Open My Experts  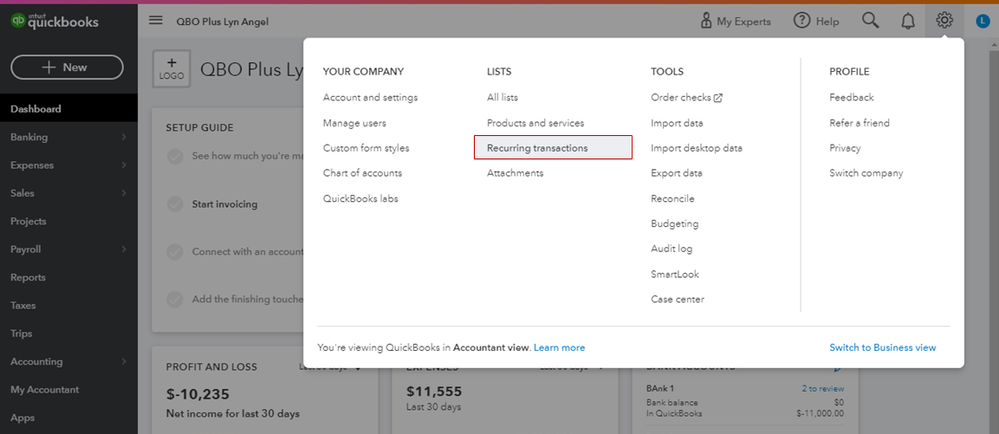point(735,21)
